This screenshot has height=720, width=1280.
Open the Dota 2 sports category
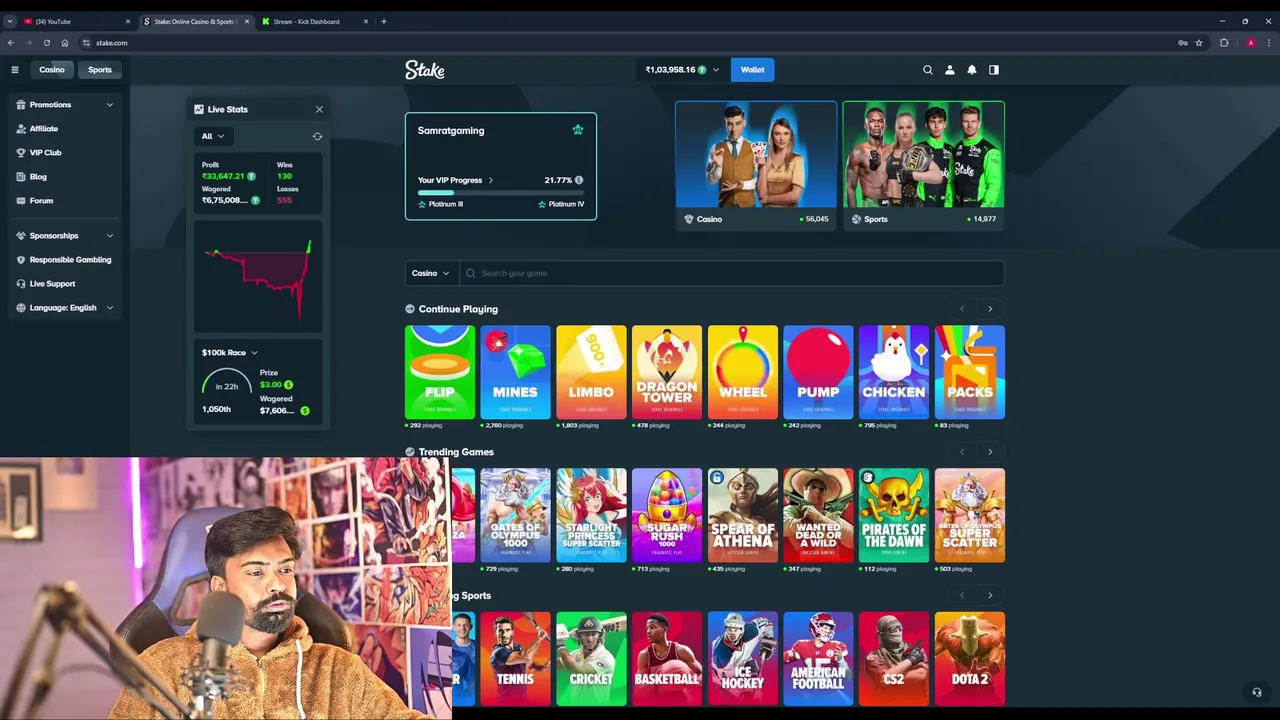[x=970, y=658]
